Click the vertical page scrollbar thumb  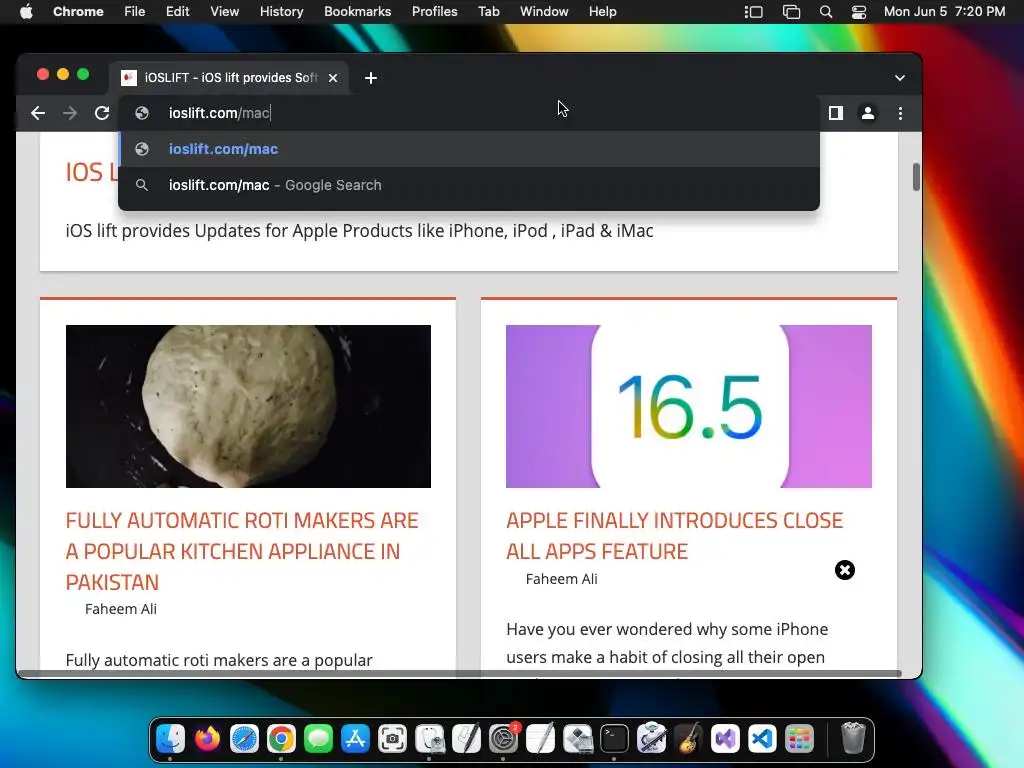pyautogui.click(x=916, y=177)
